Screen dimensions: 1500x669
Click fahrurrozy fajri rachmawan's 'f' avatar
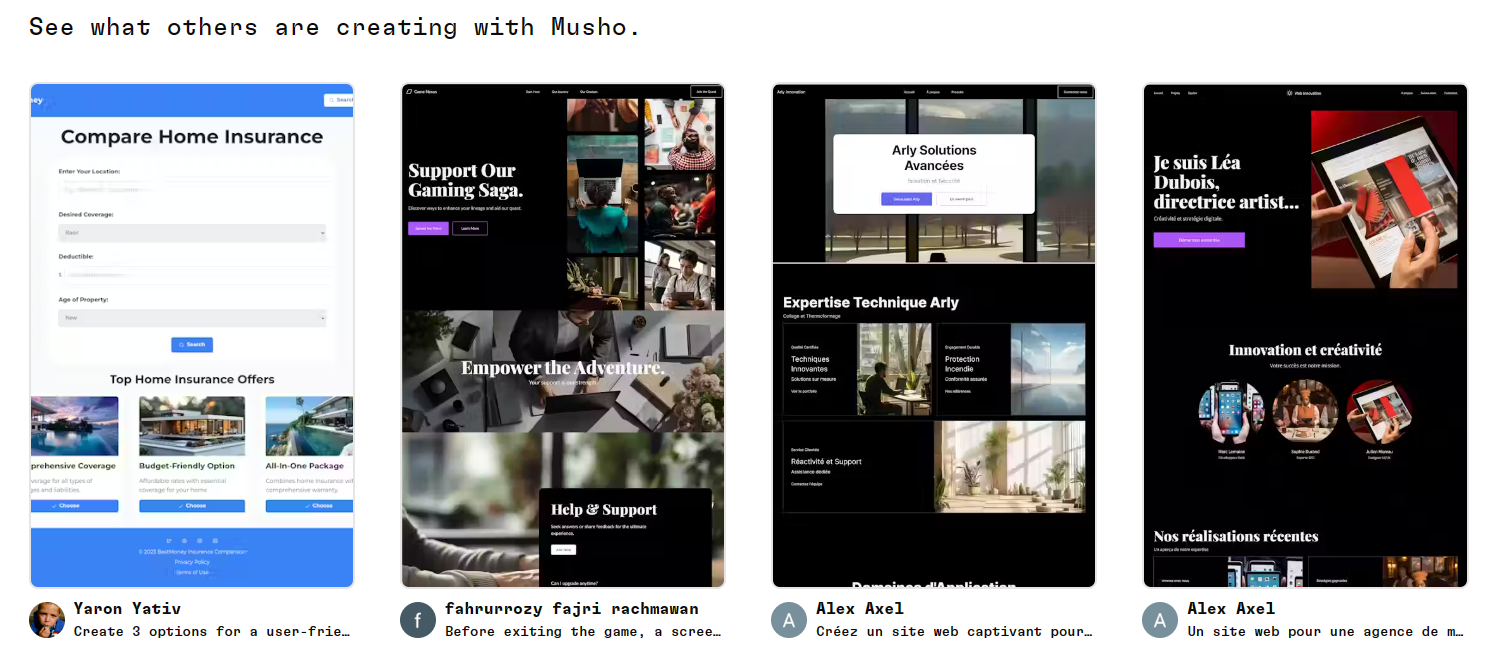418,620
